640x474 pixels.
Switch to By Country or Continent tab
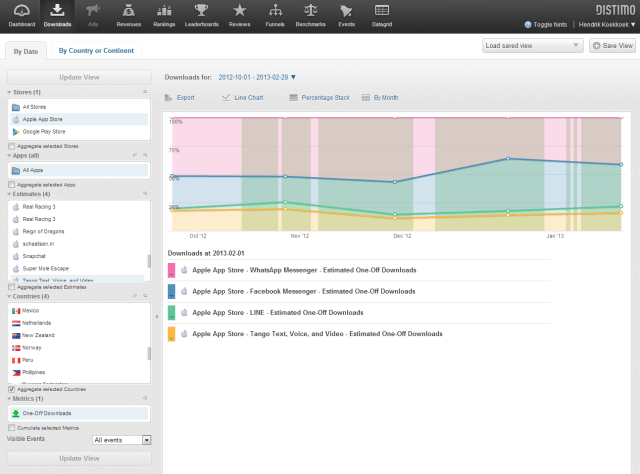[x=98, y=49]
